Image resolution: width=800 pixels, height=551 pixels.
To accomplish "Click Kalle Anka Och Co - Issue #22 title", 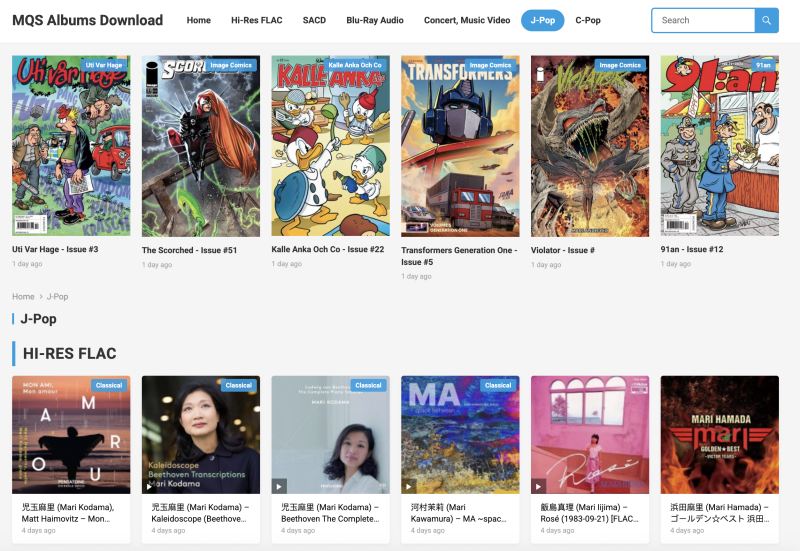I will pyautogui.click(x=328, y=249).
